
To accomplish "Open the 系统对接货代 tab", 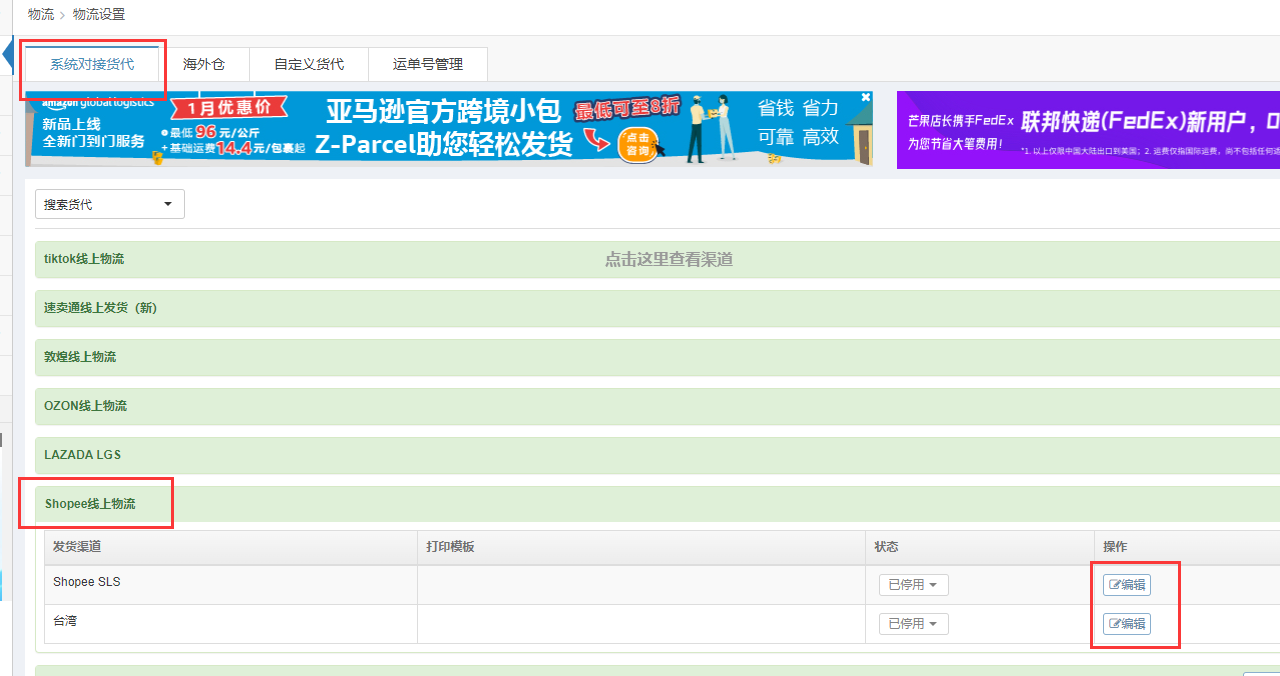I will [x=92, y=64].
